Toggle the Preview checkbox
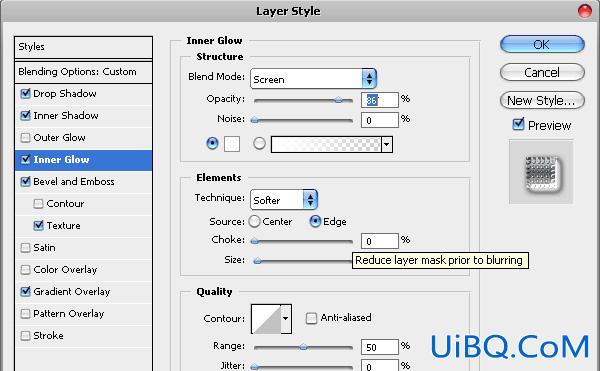Screen dimensions: 600x371 point(518,124)
